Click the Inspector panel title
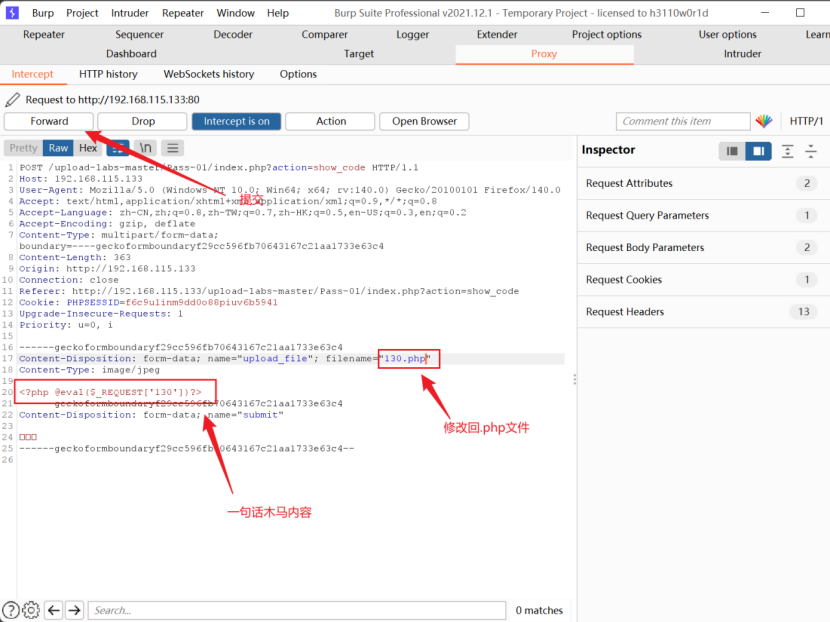 (x=608, y=150)
